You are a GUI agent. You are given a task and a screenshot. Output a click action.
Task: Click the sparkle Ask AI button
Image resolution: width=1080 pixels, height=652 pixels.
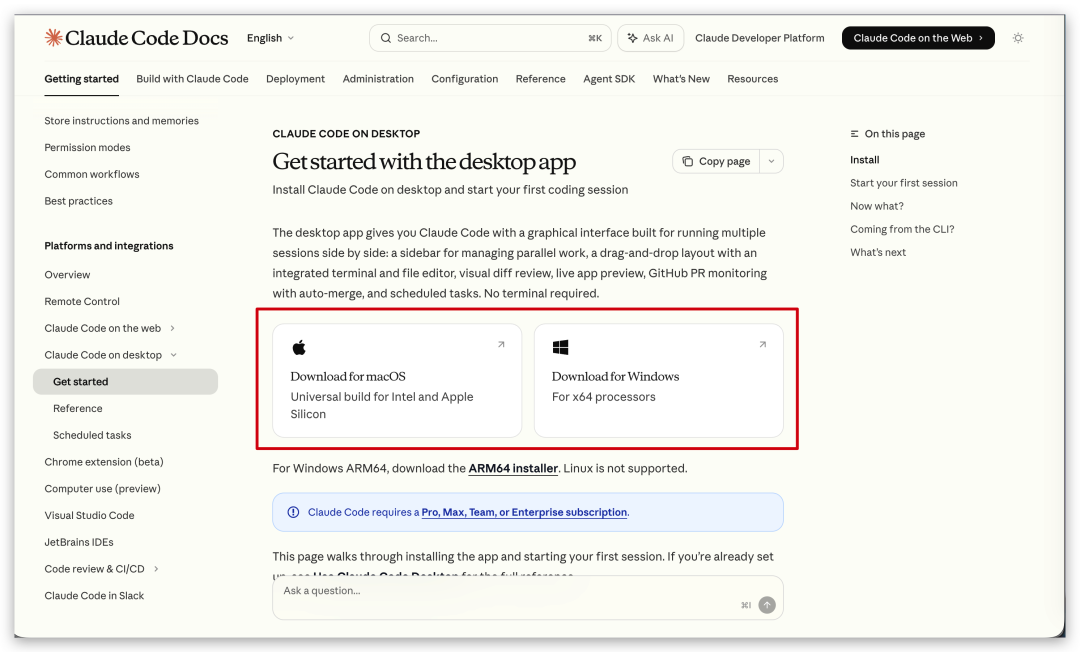tap(650, 38)
